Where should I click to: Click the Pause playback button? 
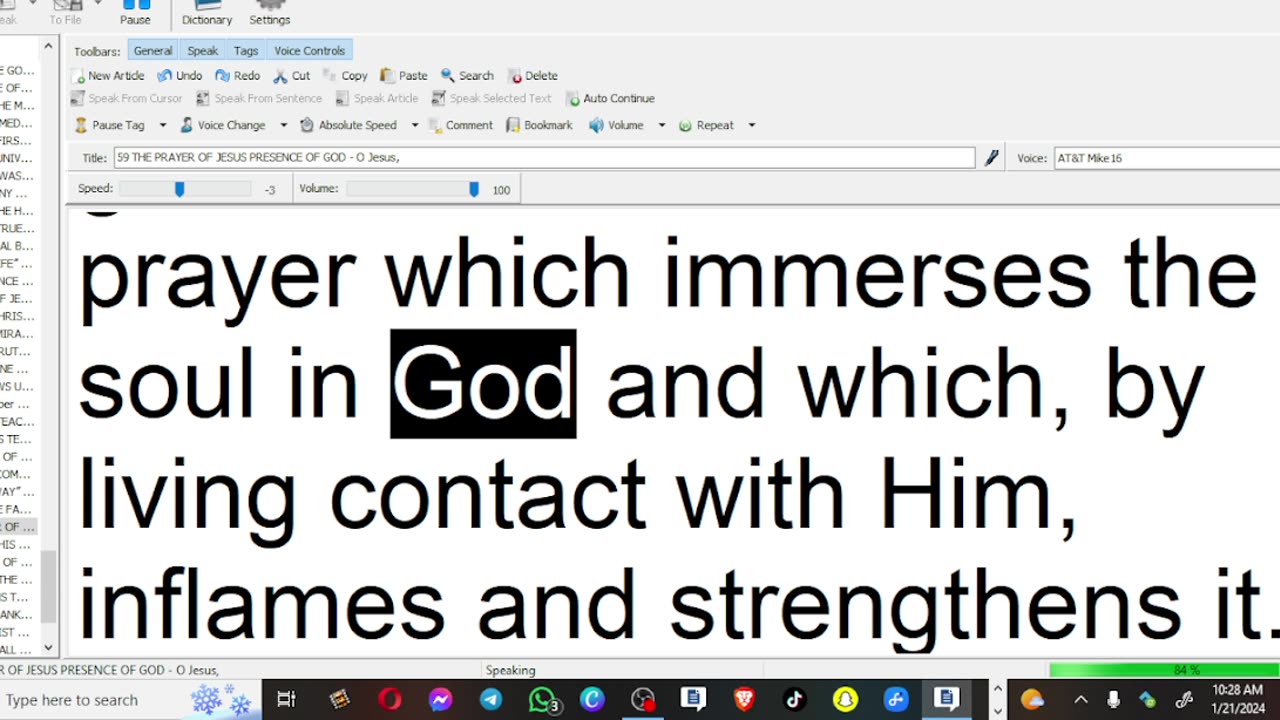[135, 13]
